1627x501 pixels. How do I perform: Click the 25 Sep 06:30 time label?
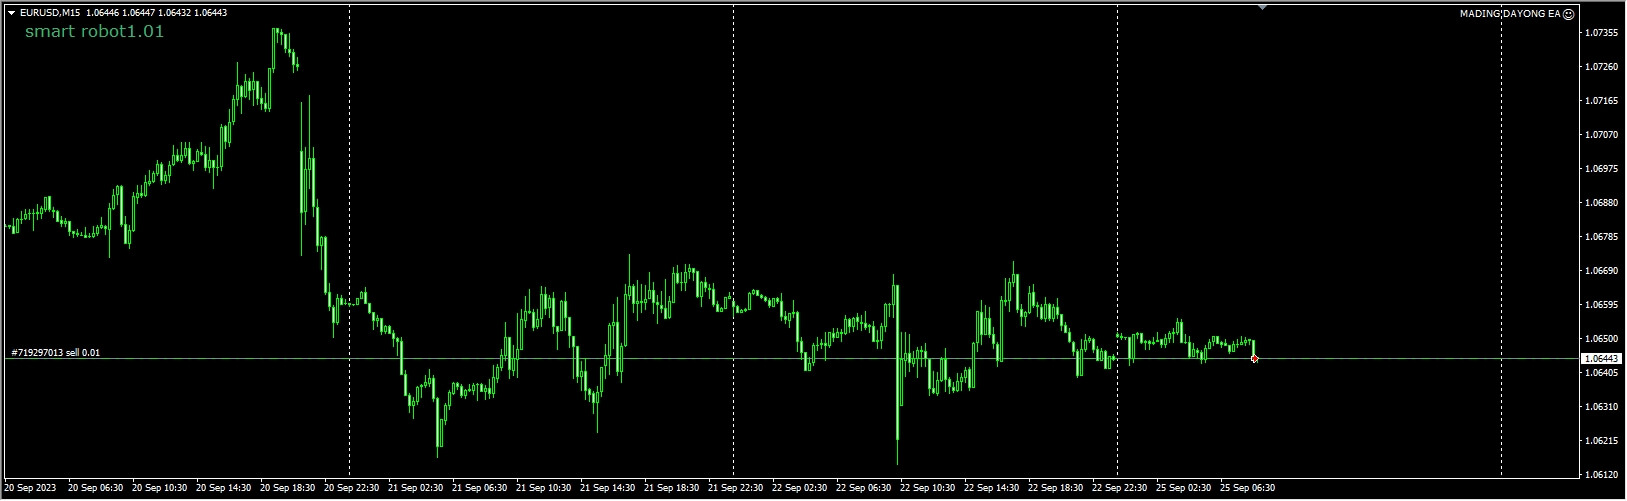[x=1248, y=488]
